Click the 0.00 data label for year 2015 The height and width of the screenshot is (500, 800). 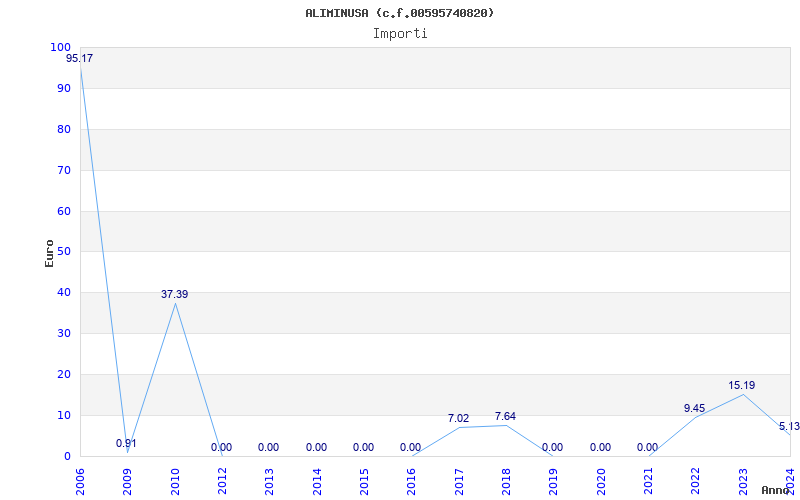(363, 447)
